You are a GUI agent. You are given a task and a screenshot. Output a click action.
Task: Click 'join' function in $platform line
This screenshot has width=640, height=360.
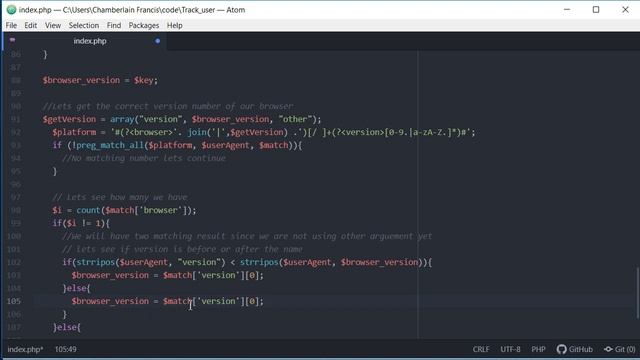pos(197,132)
